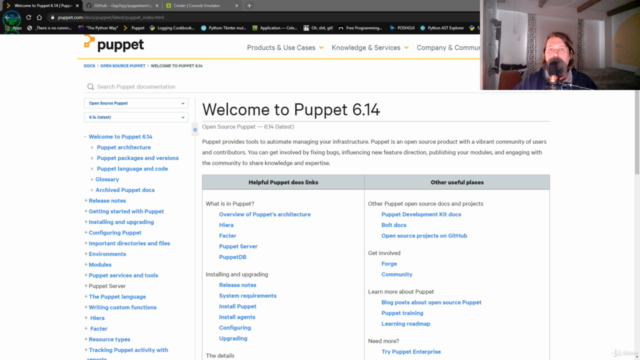The height and width of the screenshot is (360, 640).
Task: Expand Hiera tree node
Action: (x=86, y=318)
